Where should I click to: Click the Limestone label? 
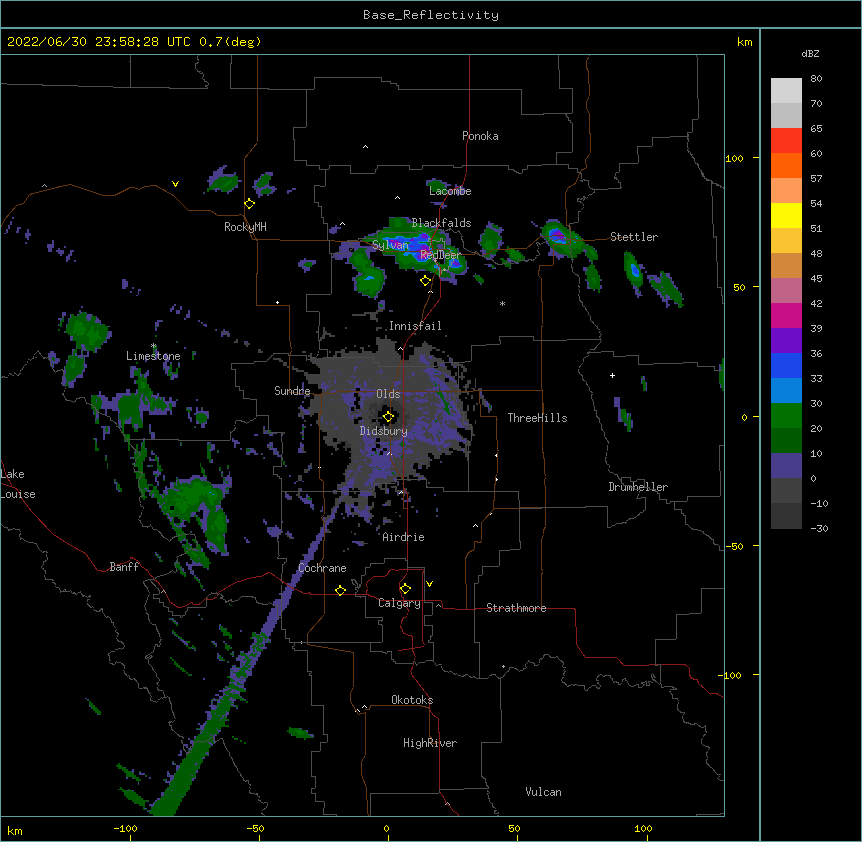pyautogui.click(x=153, y=356)
